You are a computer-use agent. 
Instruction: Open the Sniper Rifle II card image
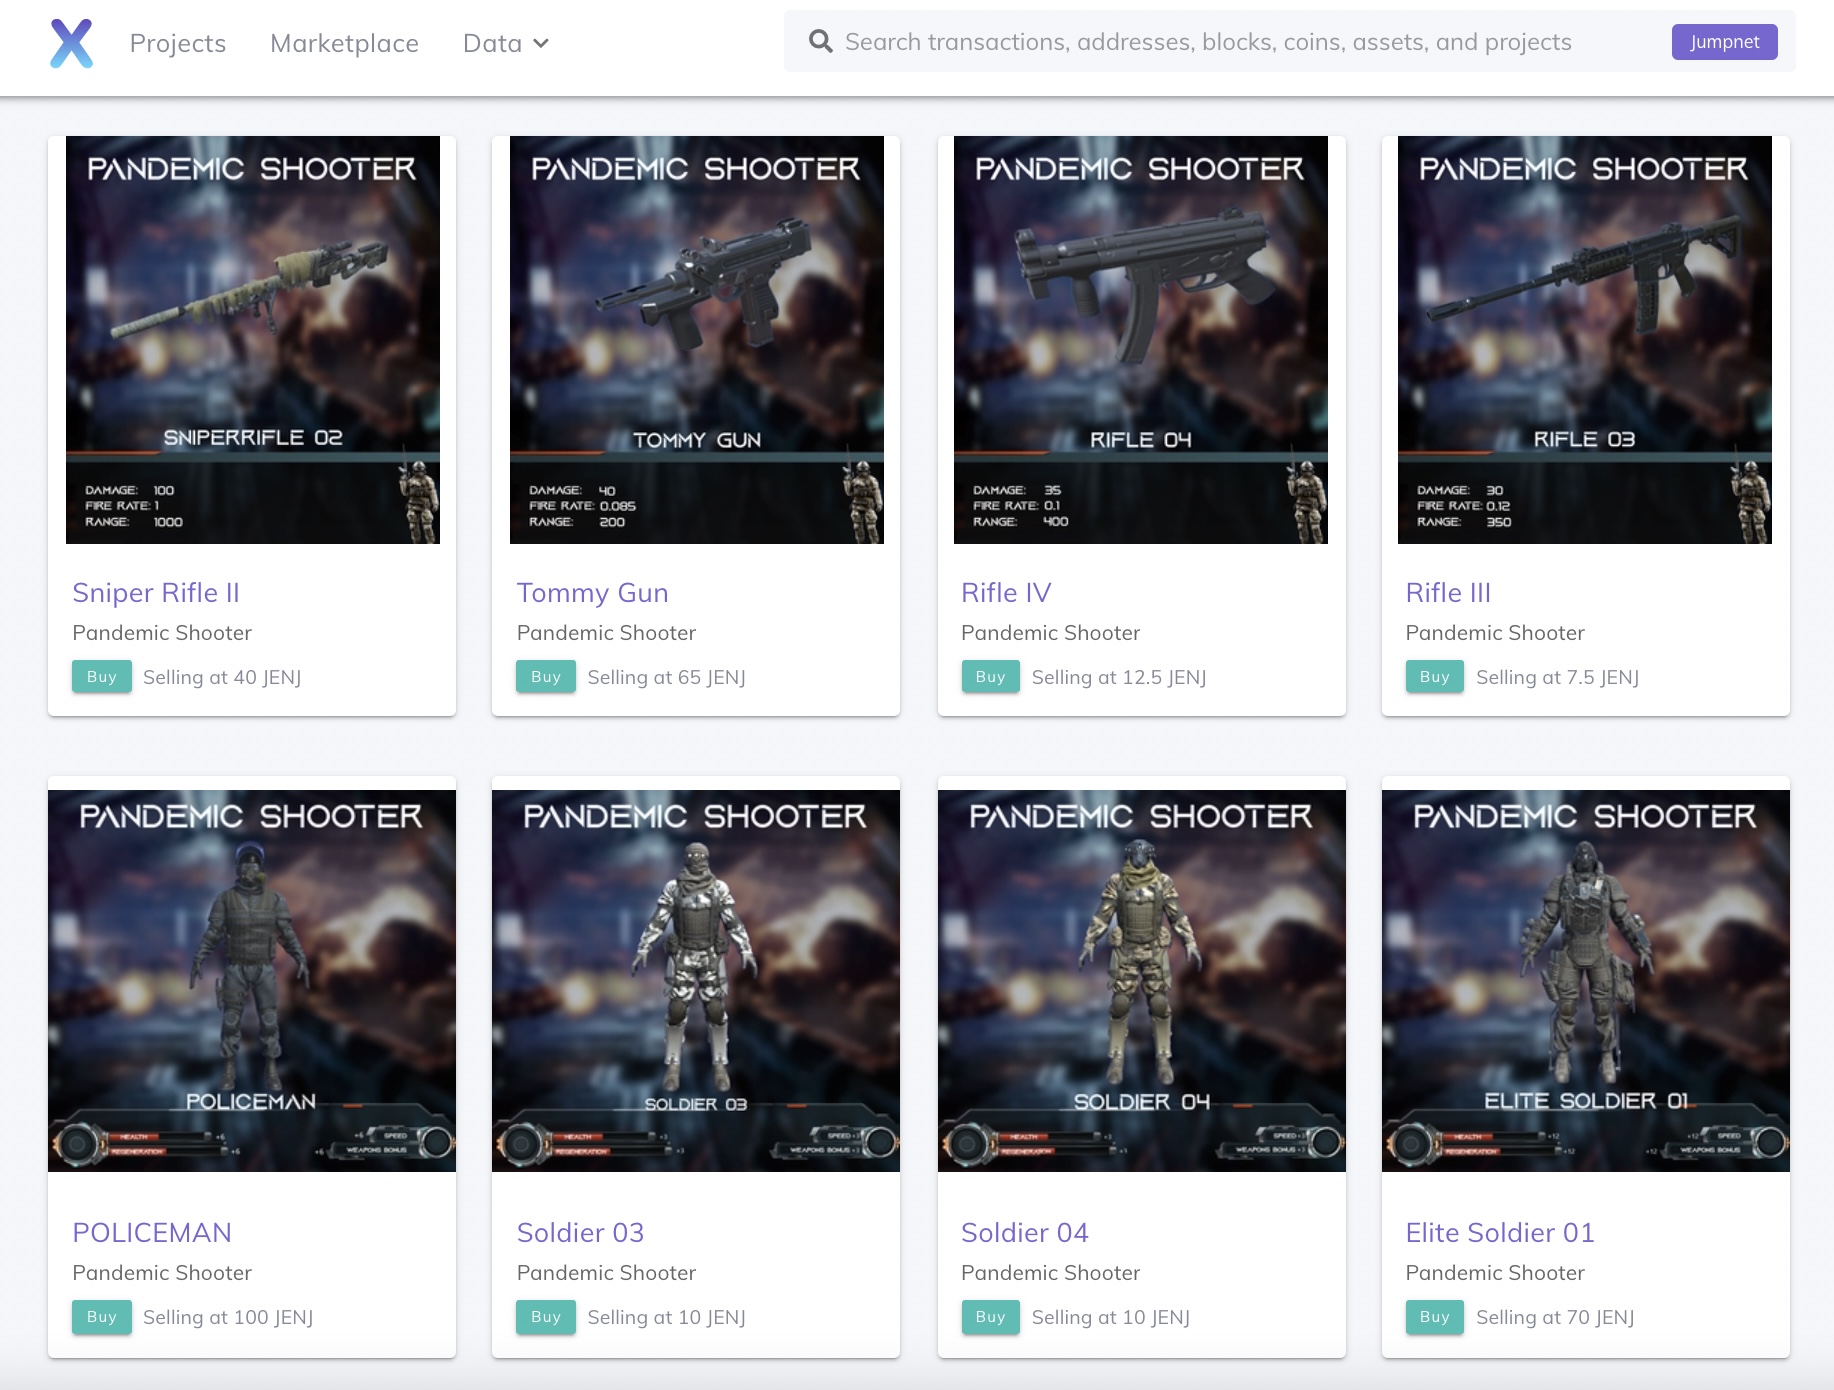pos(252,340)
